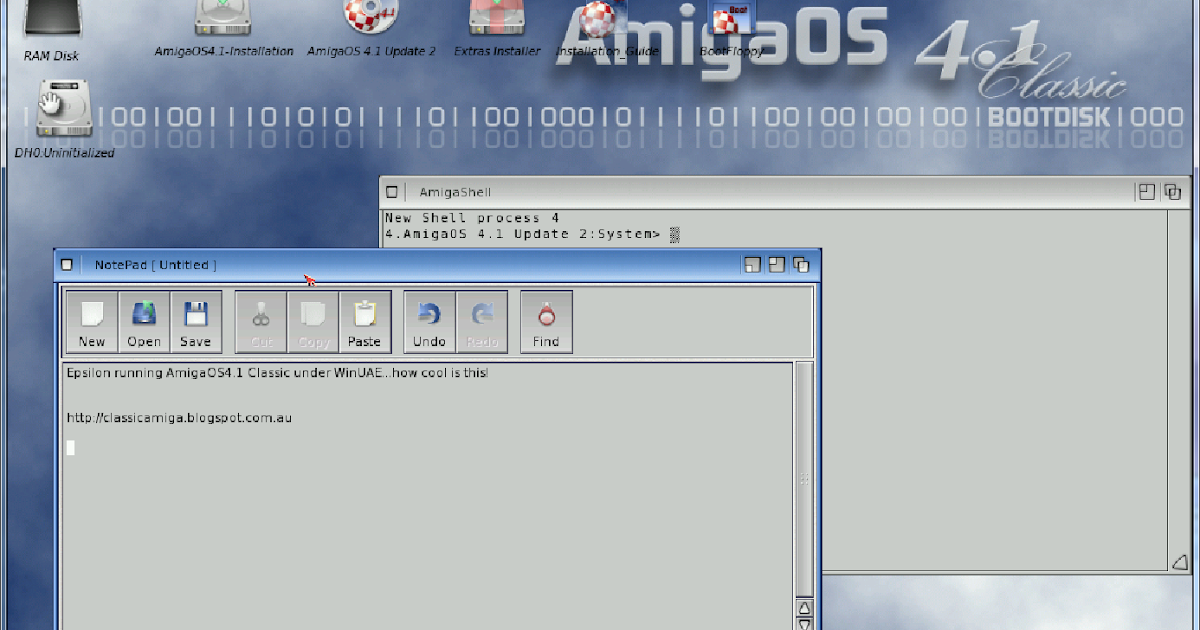Open the BootFloppy disk

click(x=730, y=15)
